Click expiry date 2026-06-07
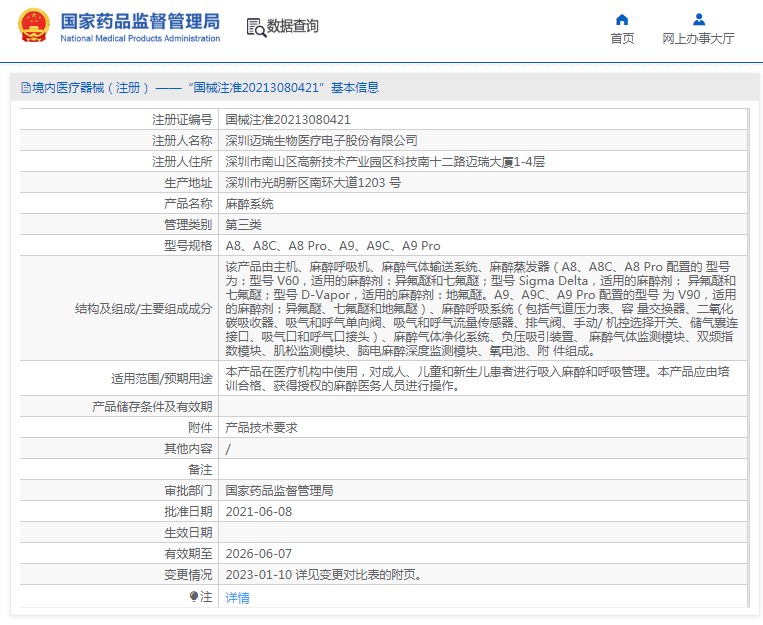This screenshot has width=763, height=625. click(258, 553)
